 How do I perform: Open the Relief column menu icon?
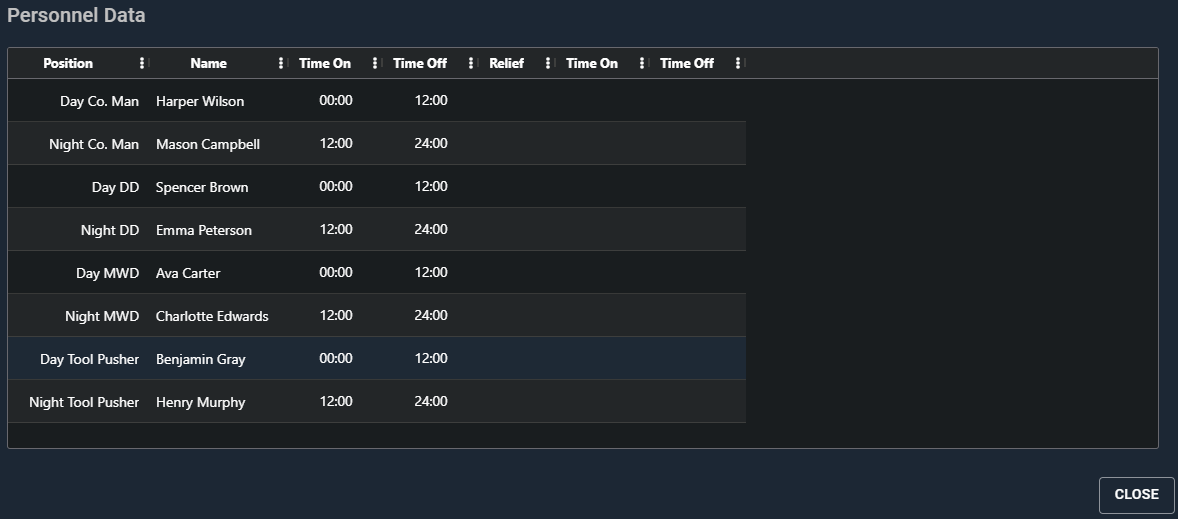pyautogui.click(x=548, y=63)
